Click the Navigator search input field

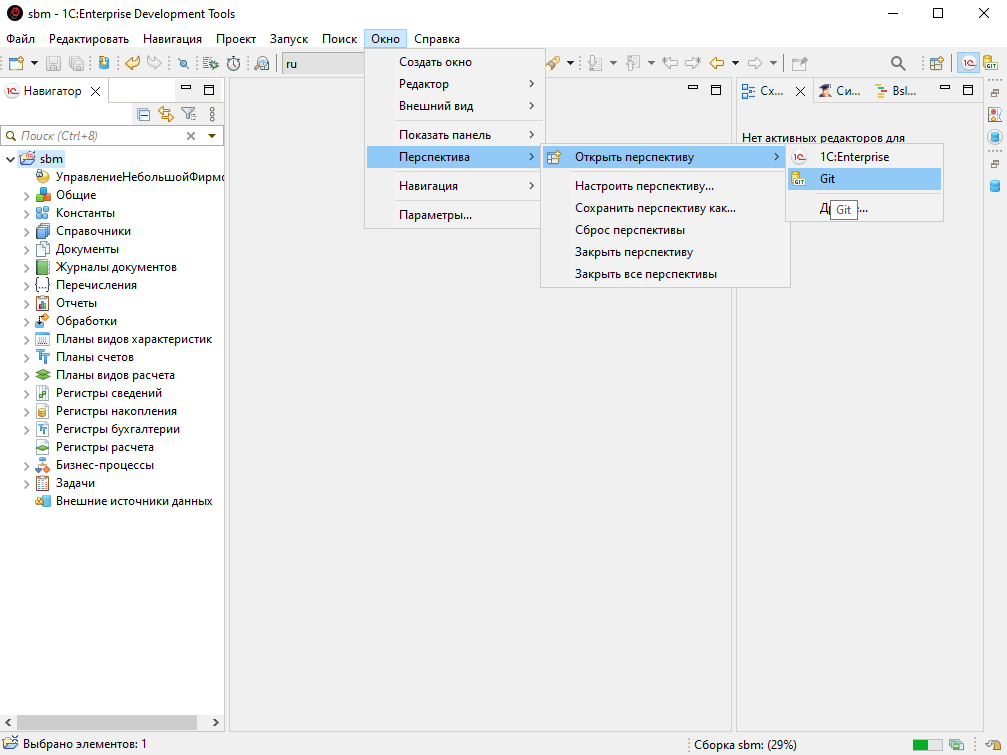coord(95,136)
